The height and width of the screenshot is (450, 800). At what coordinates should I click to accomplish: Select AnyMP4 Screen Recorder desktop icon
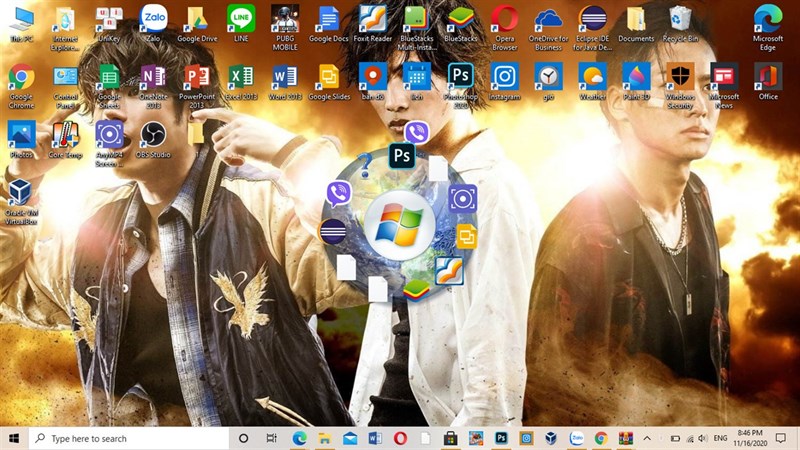click(x=109, y=144)
